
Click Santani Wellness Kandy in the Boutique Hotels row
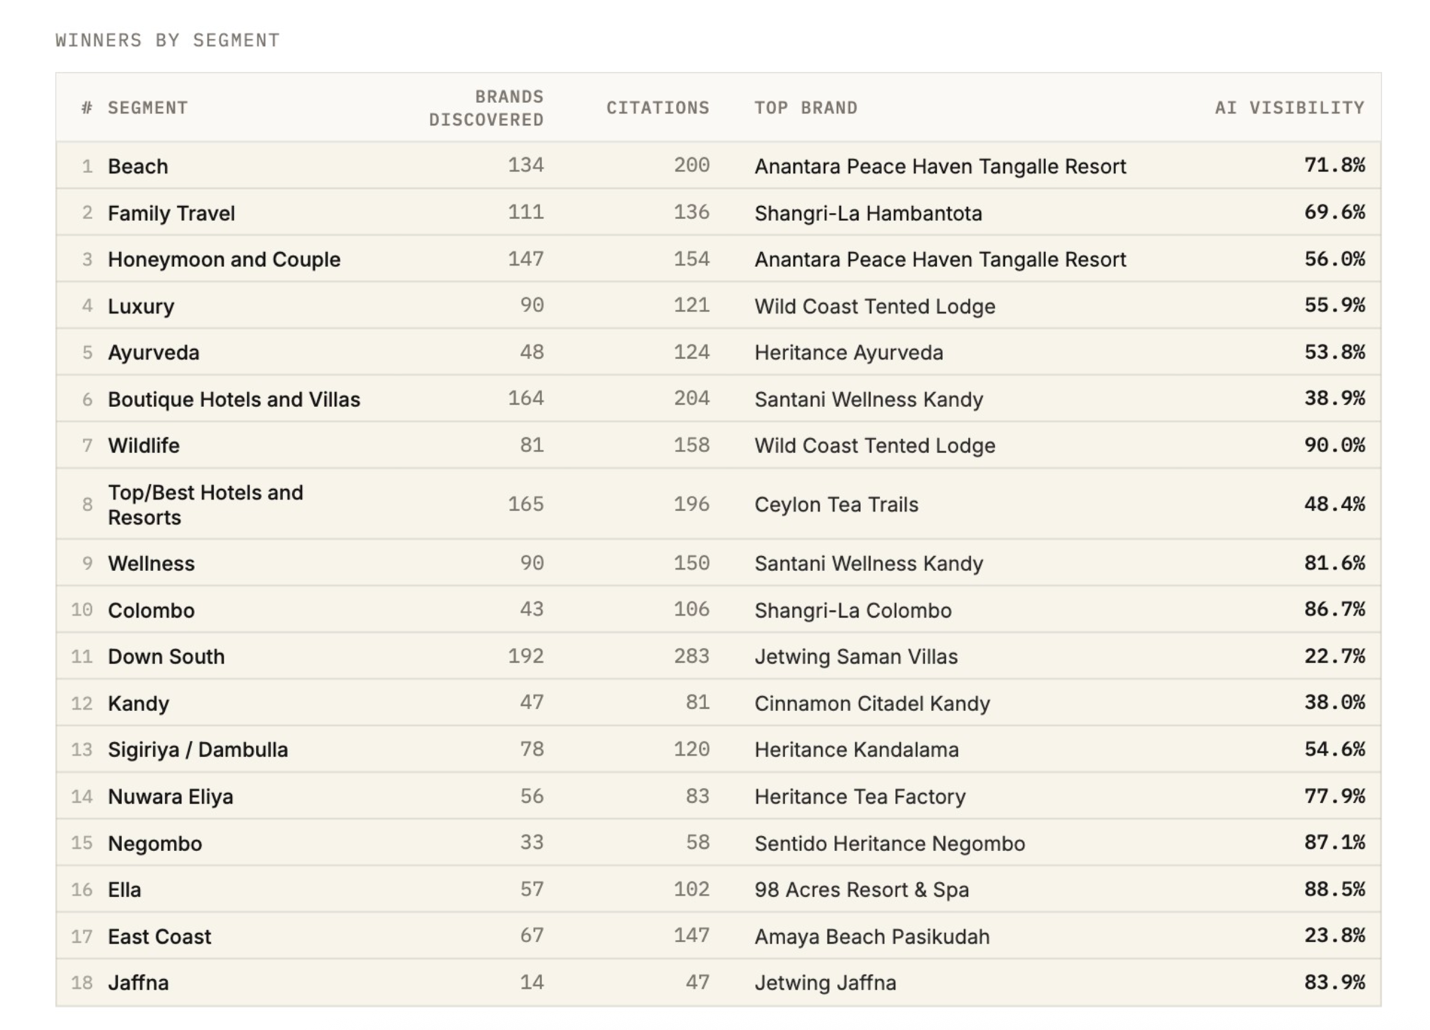tap(869, 399)
